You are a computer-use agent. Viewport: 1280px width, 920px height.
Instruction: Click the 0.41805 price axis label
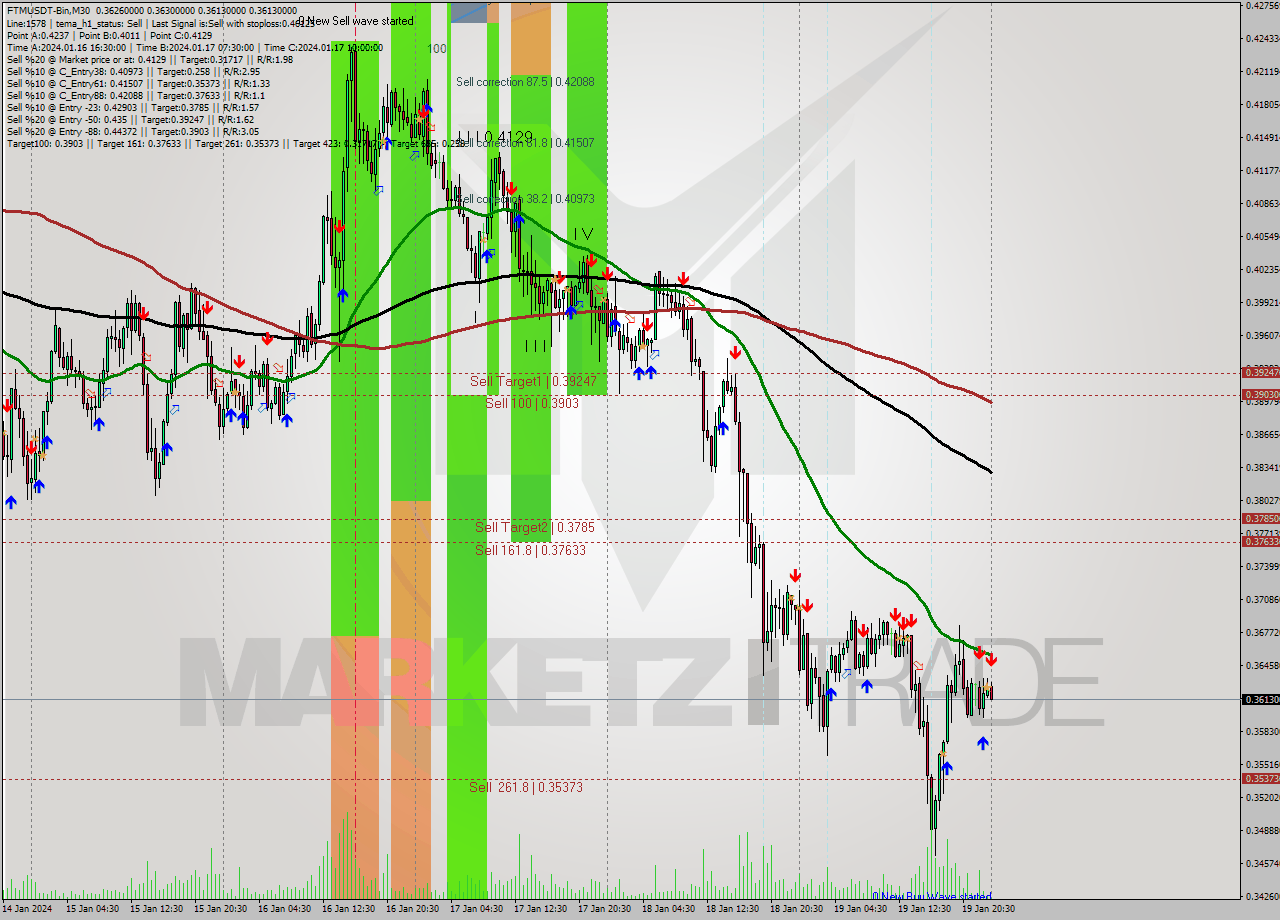[1262, 104]
